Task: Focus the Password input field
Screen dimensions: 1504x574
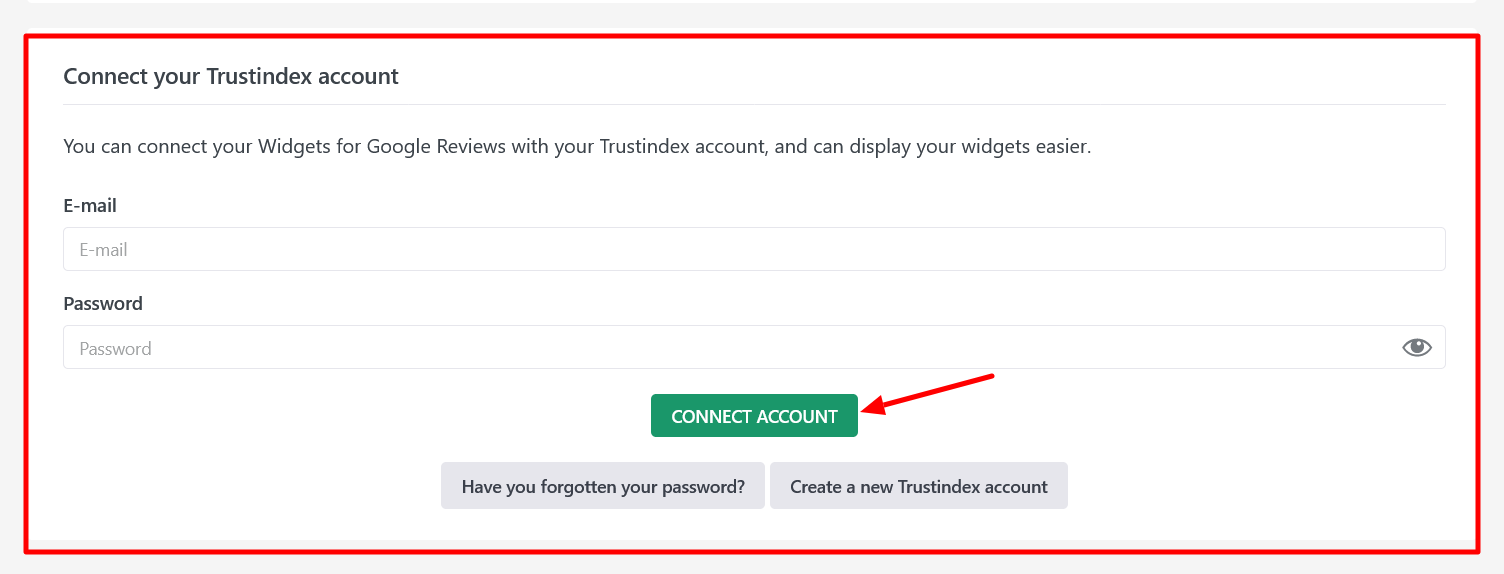Action: click(730, 348)
